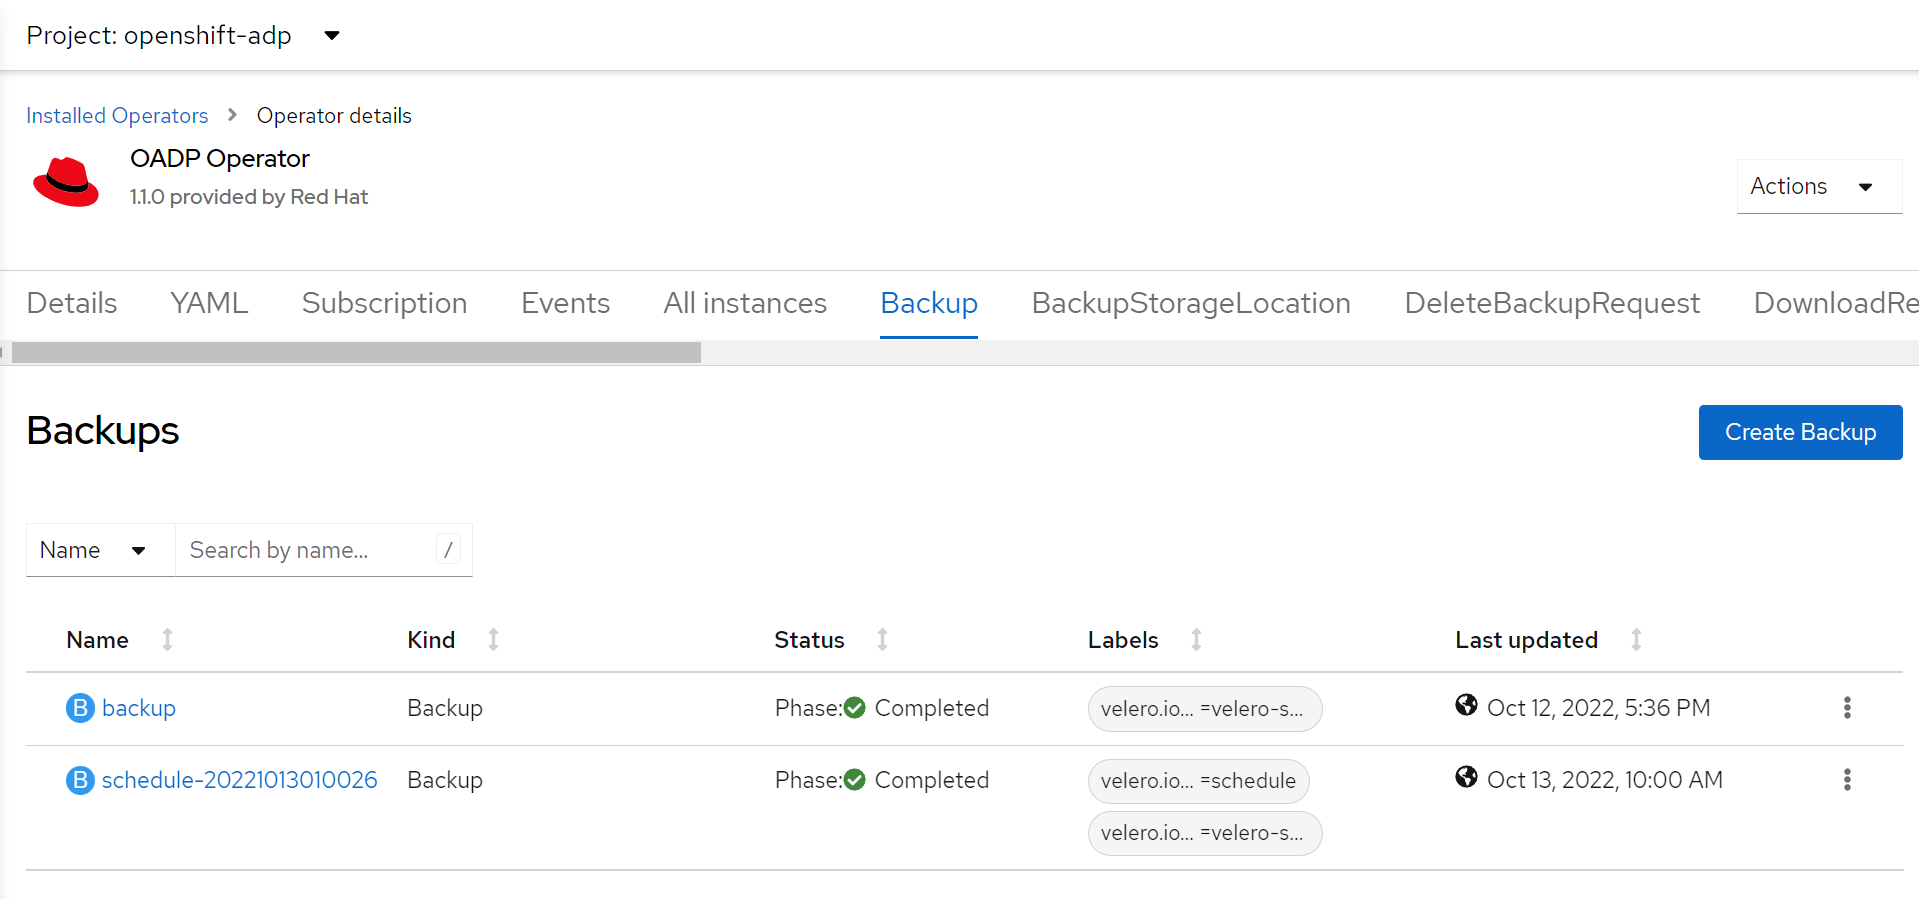
Task: Click the B badge beside schedule-20221013010026
Action: tap(80, 780)
